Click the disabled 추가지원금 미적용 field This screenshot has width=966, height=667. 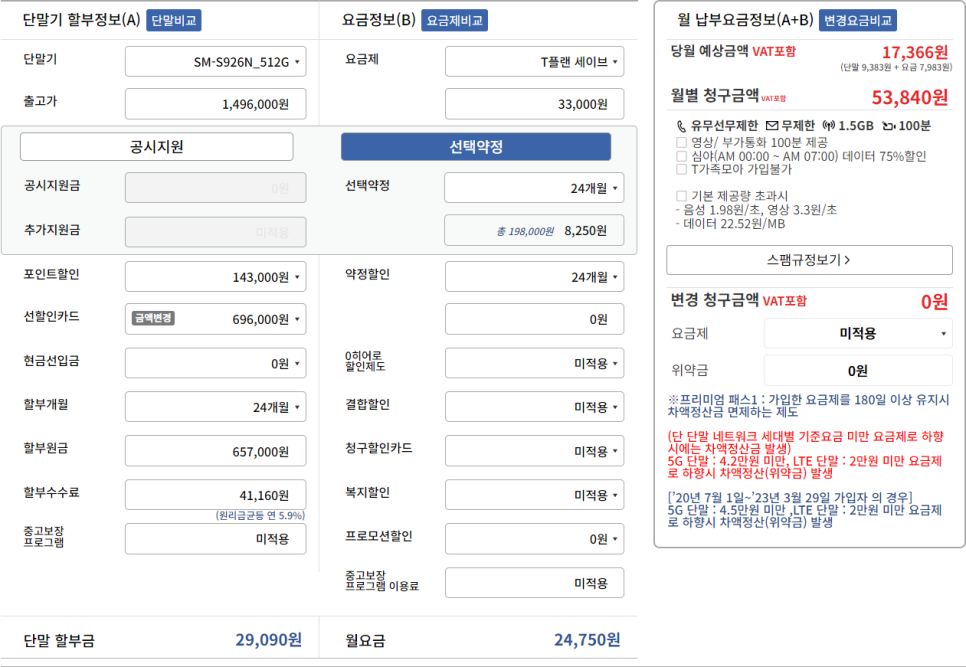pyautogui.click(x=216, y=232)
